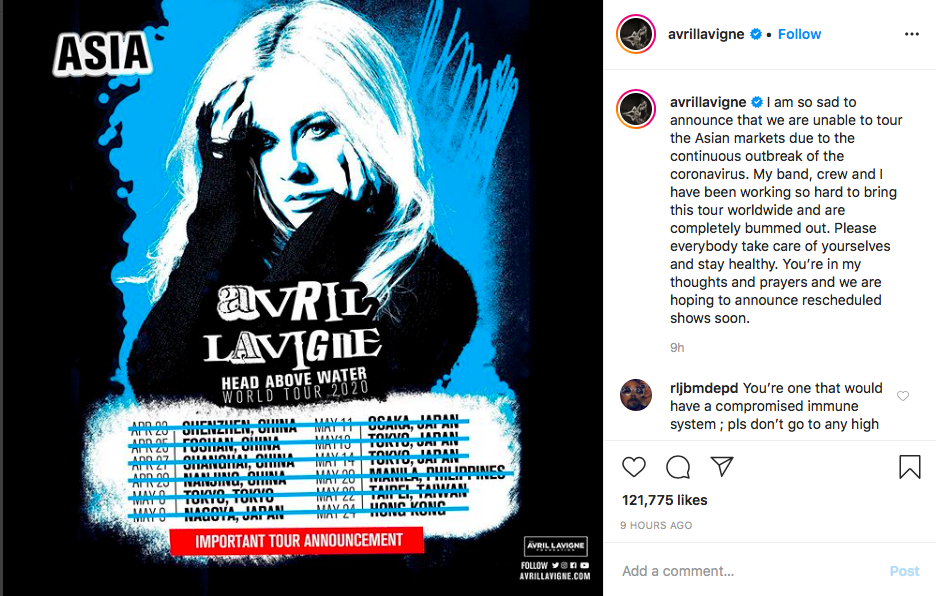Open the three-dot more options menu
936x596 pixels.
tap(912, 34)
